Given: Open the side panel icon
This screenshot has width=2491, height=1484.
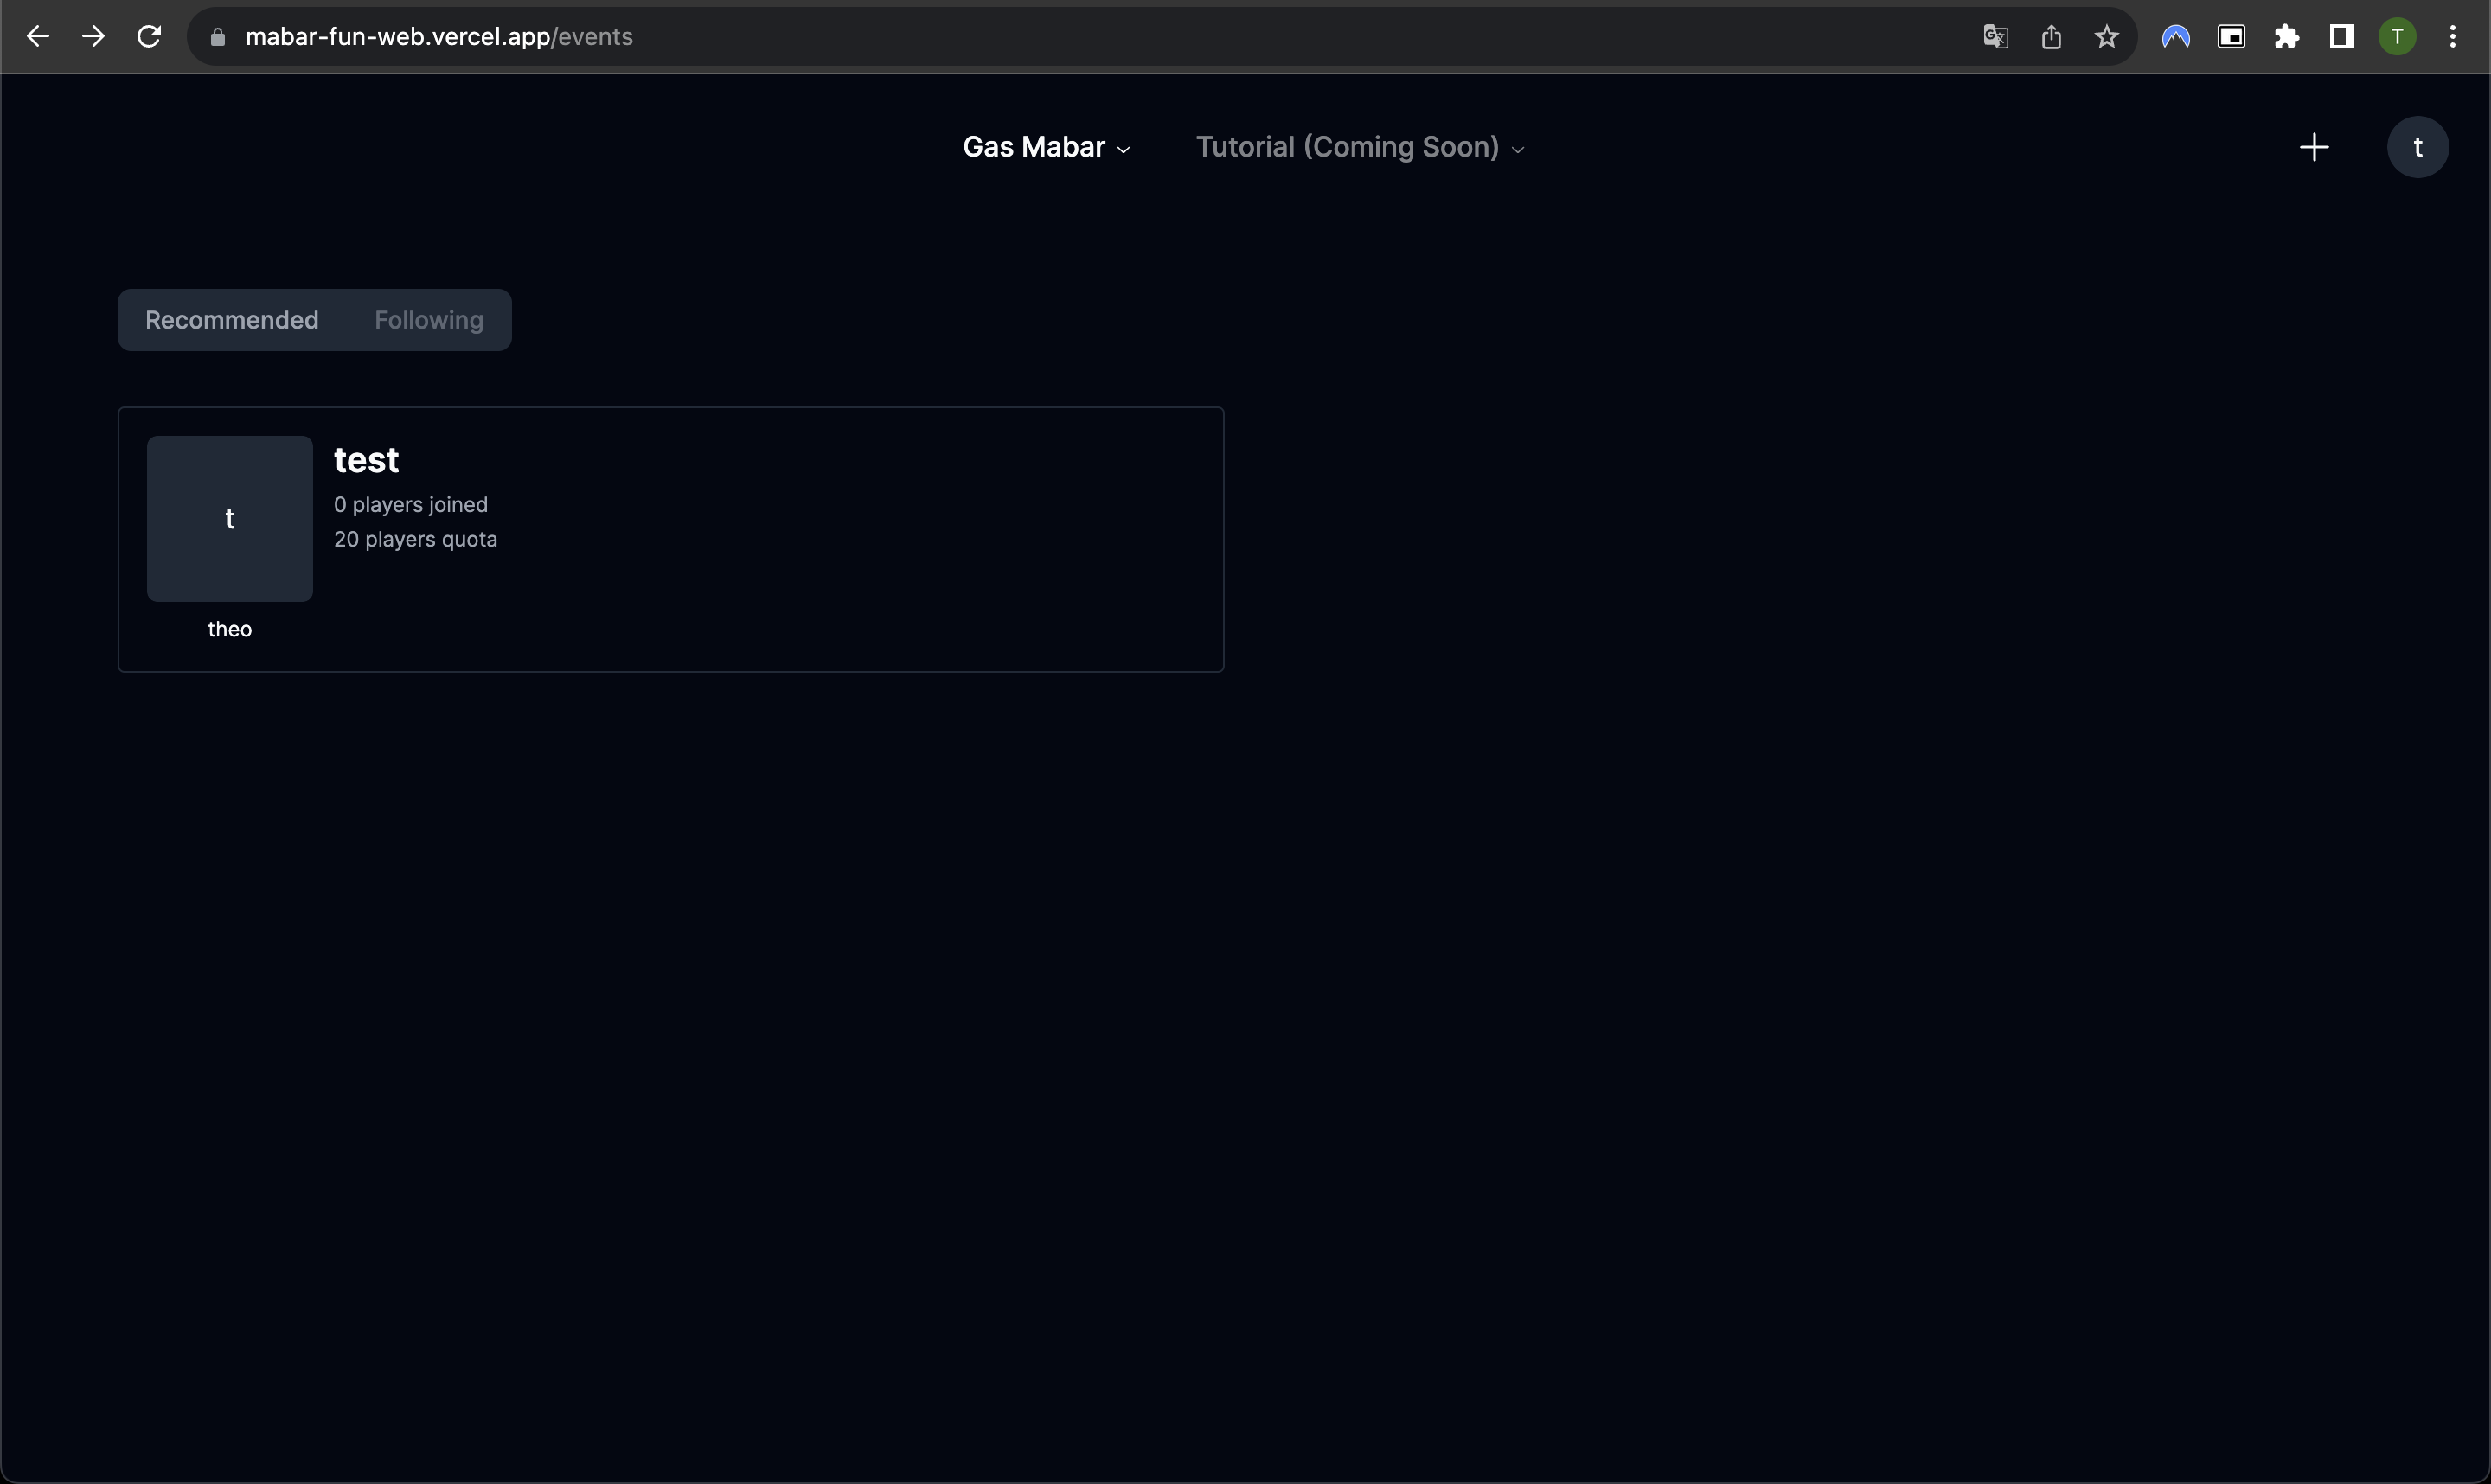Looking at the screenshot, I should coord(2341,36).
